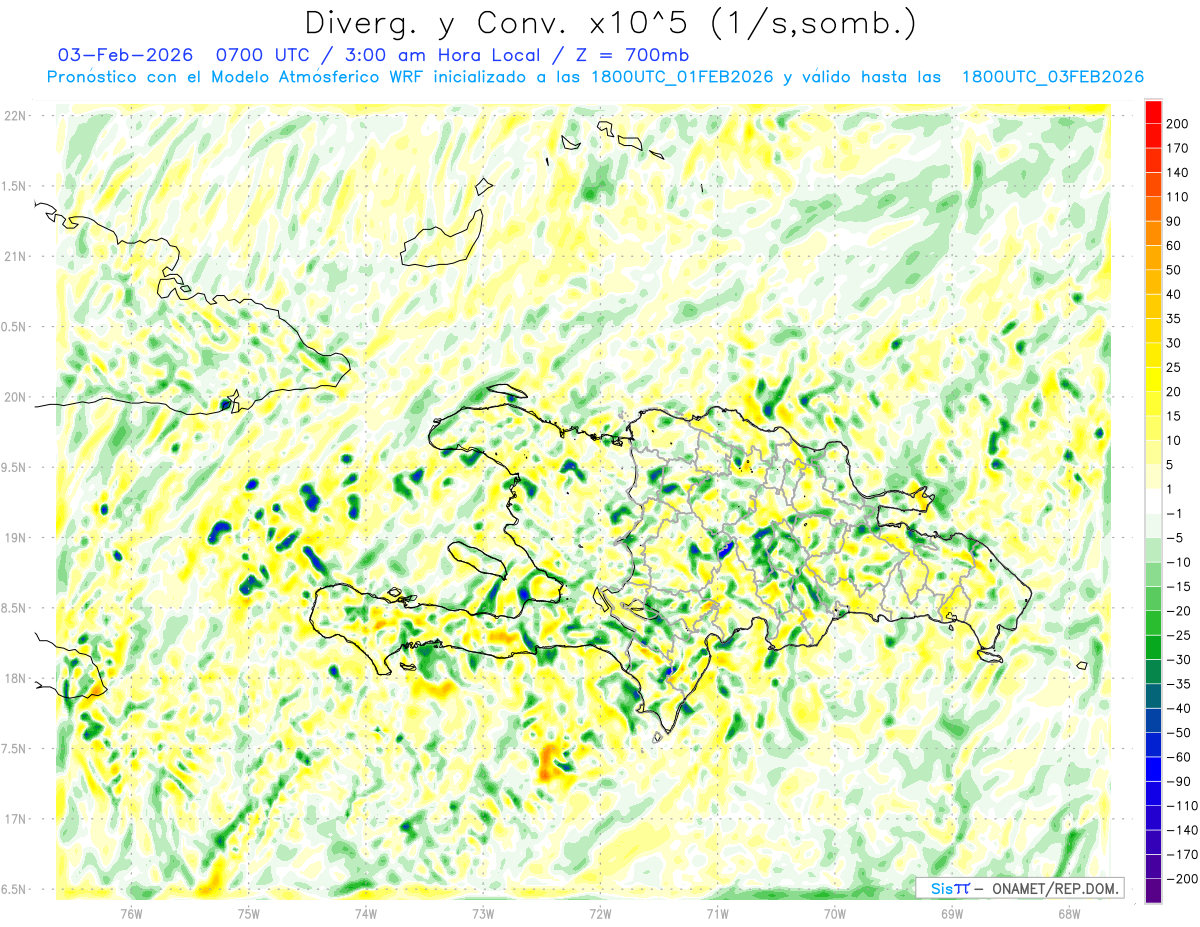Click the '-110' colorbar value
Image resolution: width=1200 pixels, height=927 pixels.
pos(1180,806)
